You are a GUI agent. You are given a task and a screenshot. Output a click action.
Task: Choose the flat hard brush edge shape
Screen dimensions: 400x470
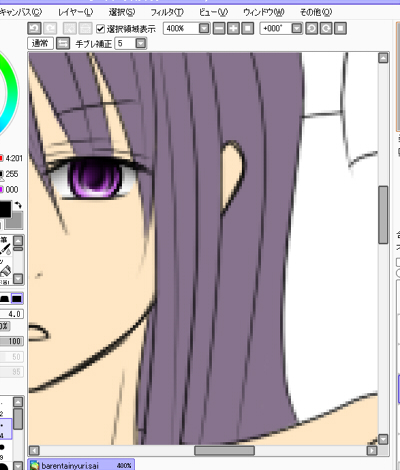click(x=17, y=298)
